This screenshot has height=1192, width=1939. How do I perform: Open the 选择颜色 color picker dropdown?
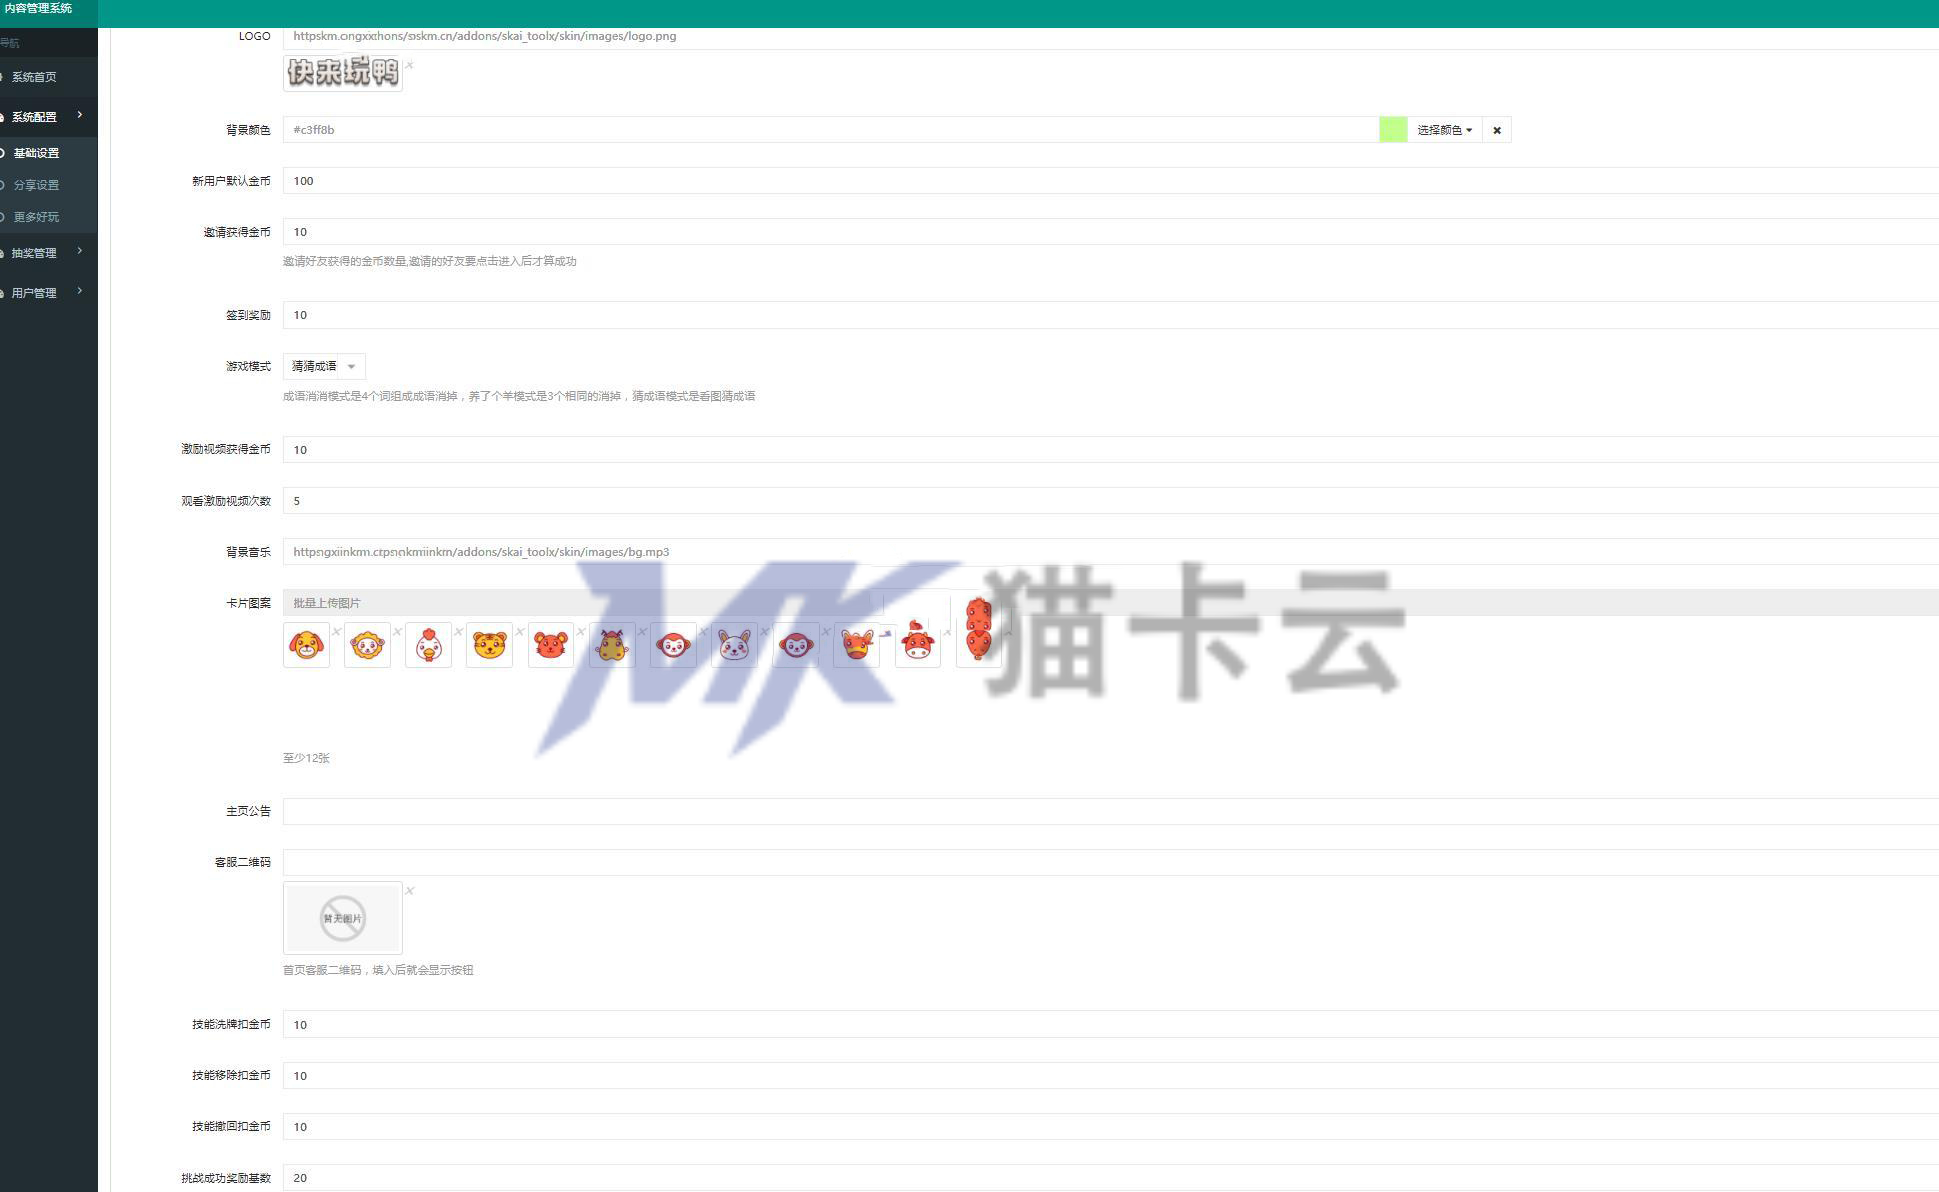(x=1444, y=130)
